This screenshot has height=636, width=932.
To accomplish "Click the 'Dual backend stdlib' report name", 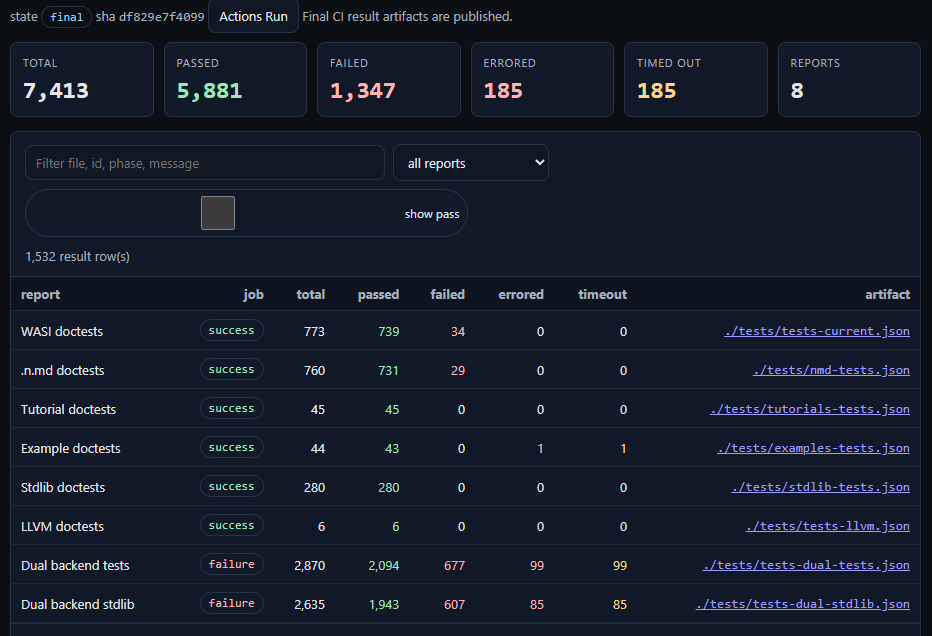I will coord(77,605).
